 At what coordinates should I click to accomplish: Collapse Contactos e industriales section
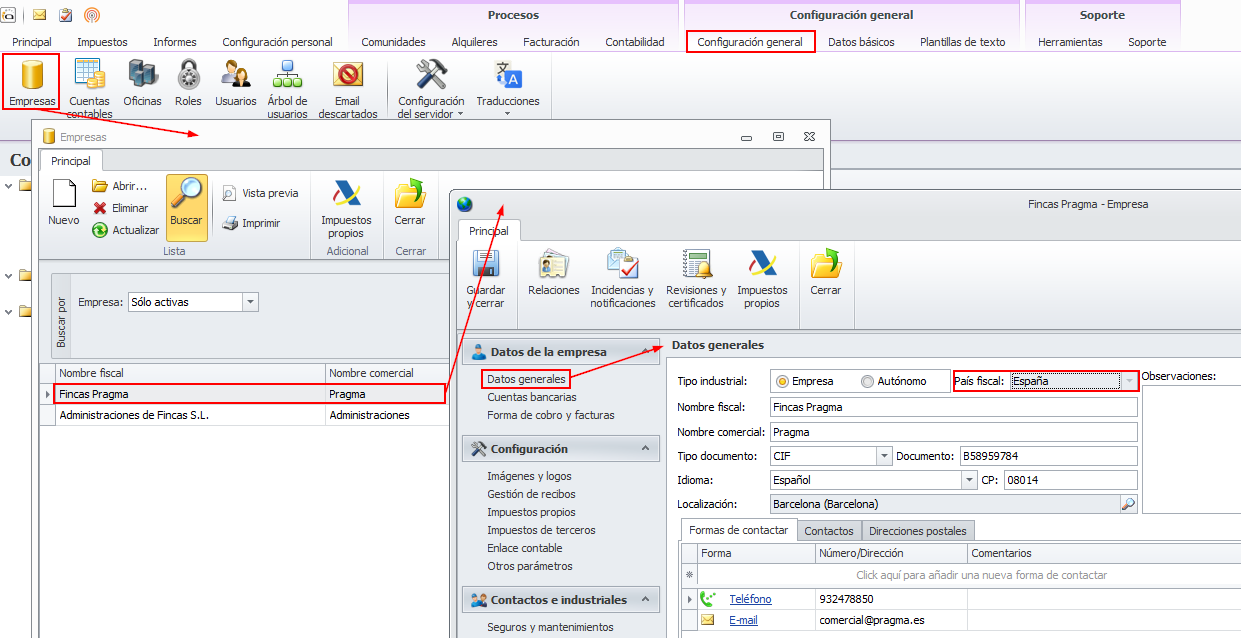645,600
